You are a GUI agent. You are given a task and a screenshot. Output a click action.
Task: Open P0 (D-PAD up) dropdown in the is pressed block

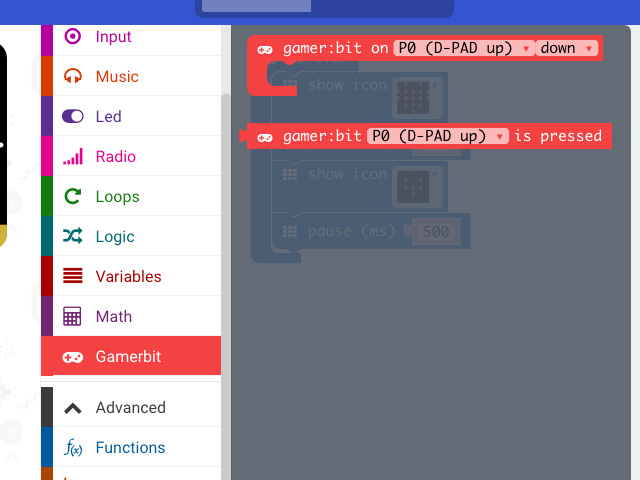coord(438,136)
